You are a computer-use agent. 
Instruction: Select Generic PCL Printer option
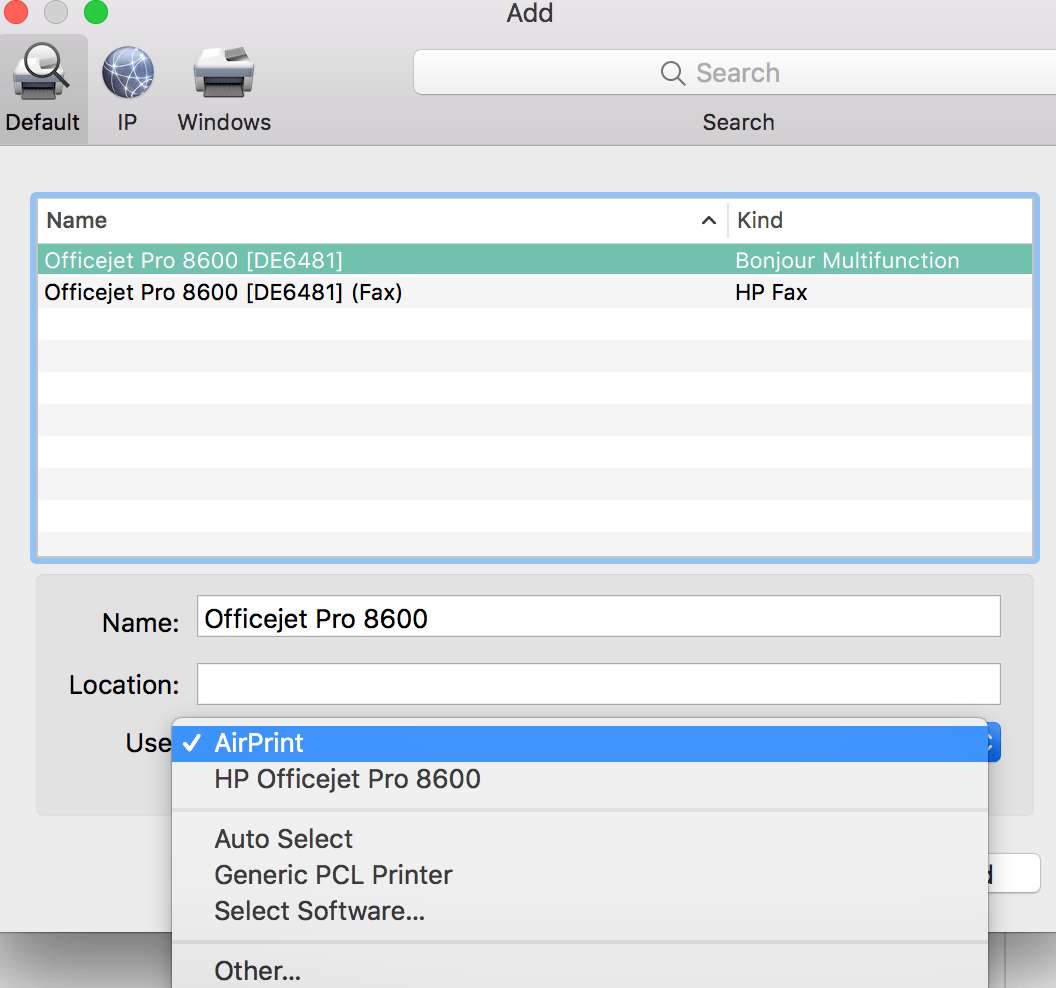coord(332,874)
